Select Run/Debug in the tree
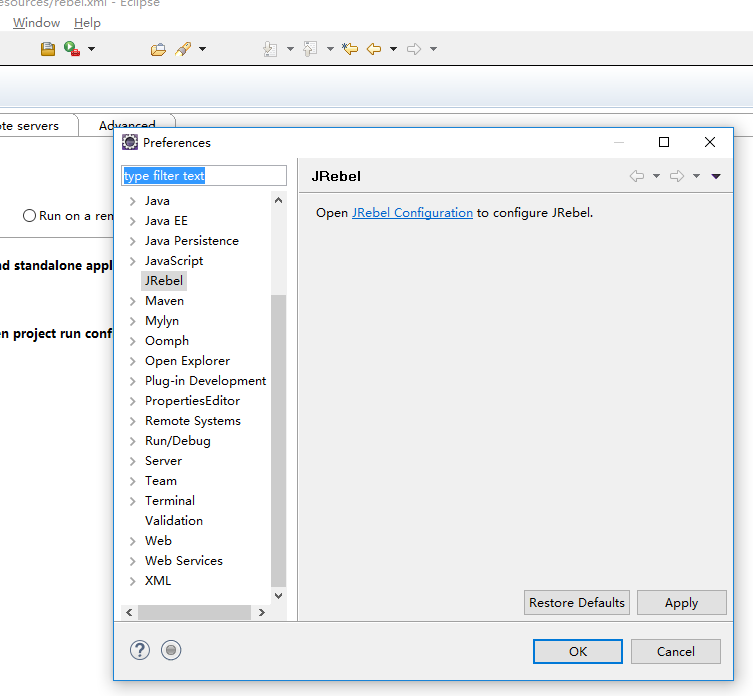The height and width of the screenshot is (696, 753). (178, 440)
